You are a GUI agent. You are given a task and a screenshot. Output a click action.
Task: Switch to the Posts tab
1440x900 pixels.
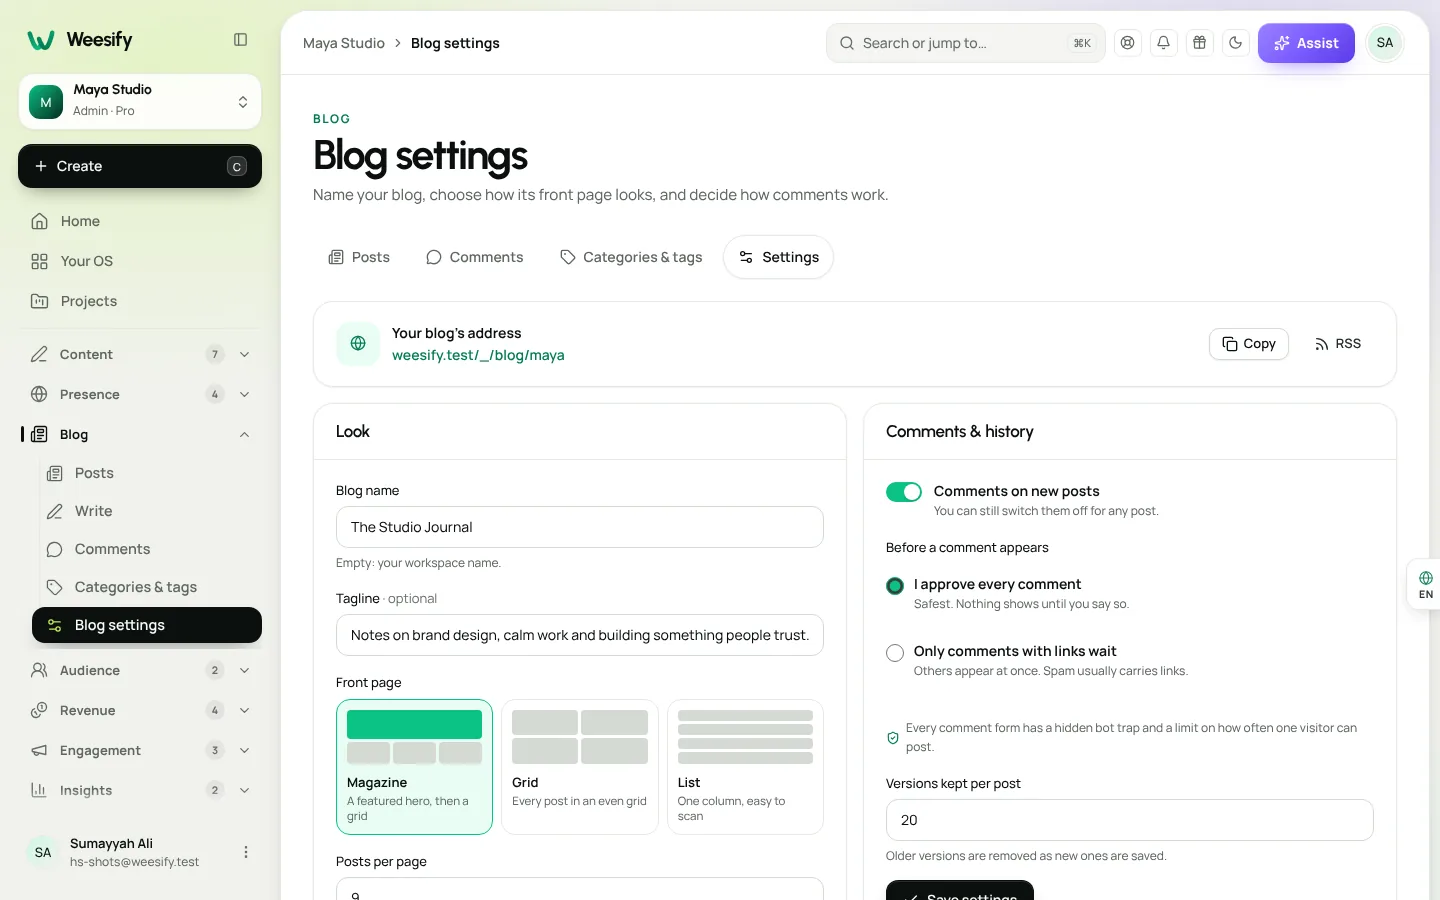(x=359, y=257)
